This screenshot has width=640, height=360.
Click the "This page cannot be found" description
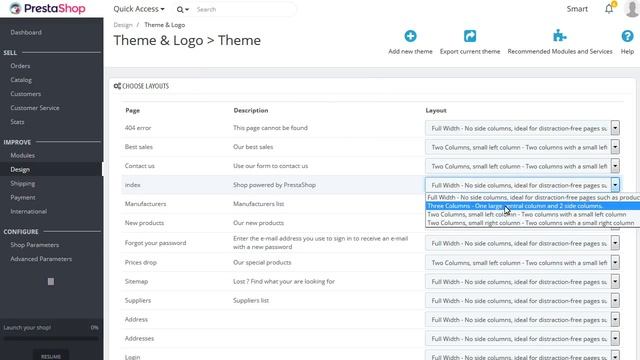click(270, 128)
